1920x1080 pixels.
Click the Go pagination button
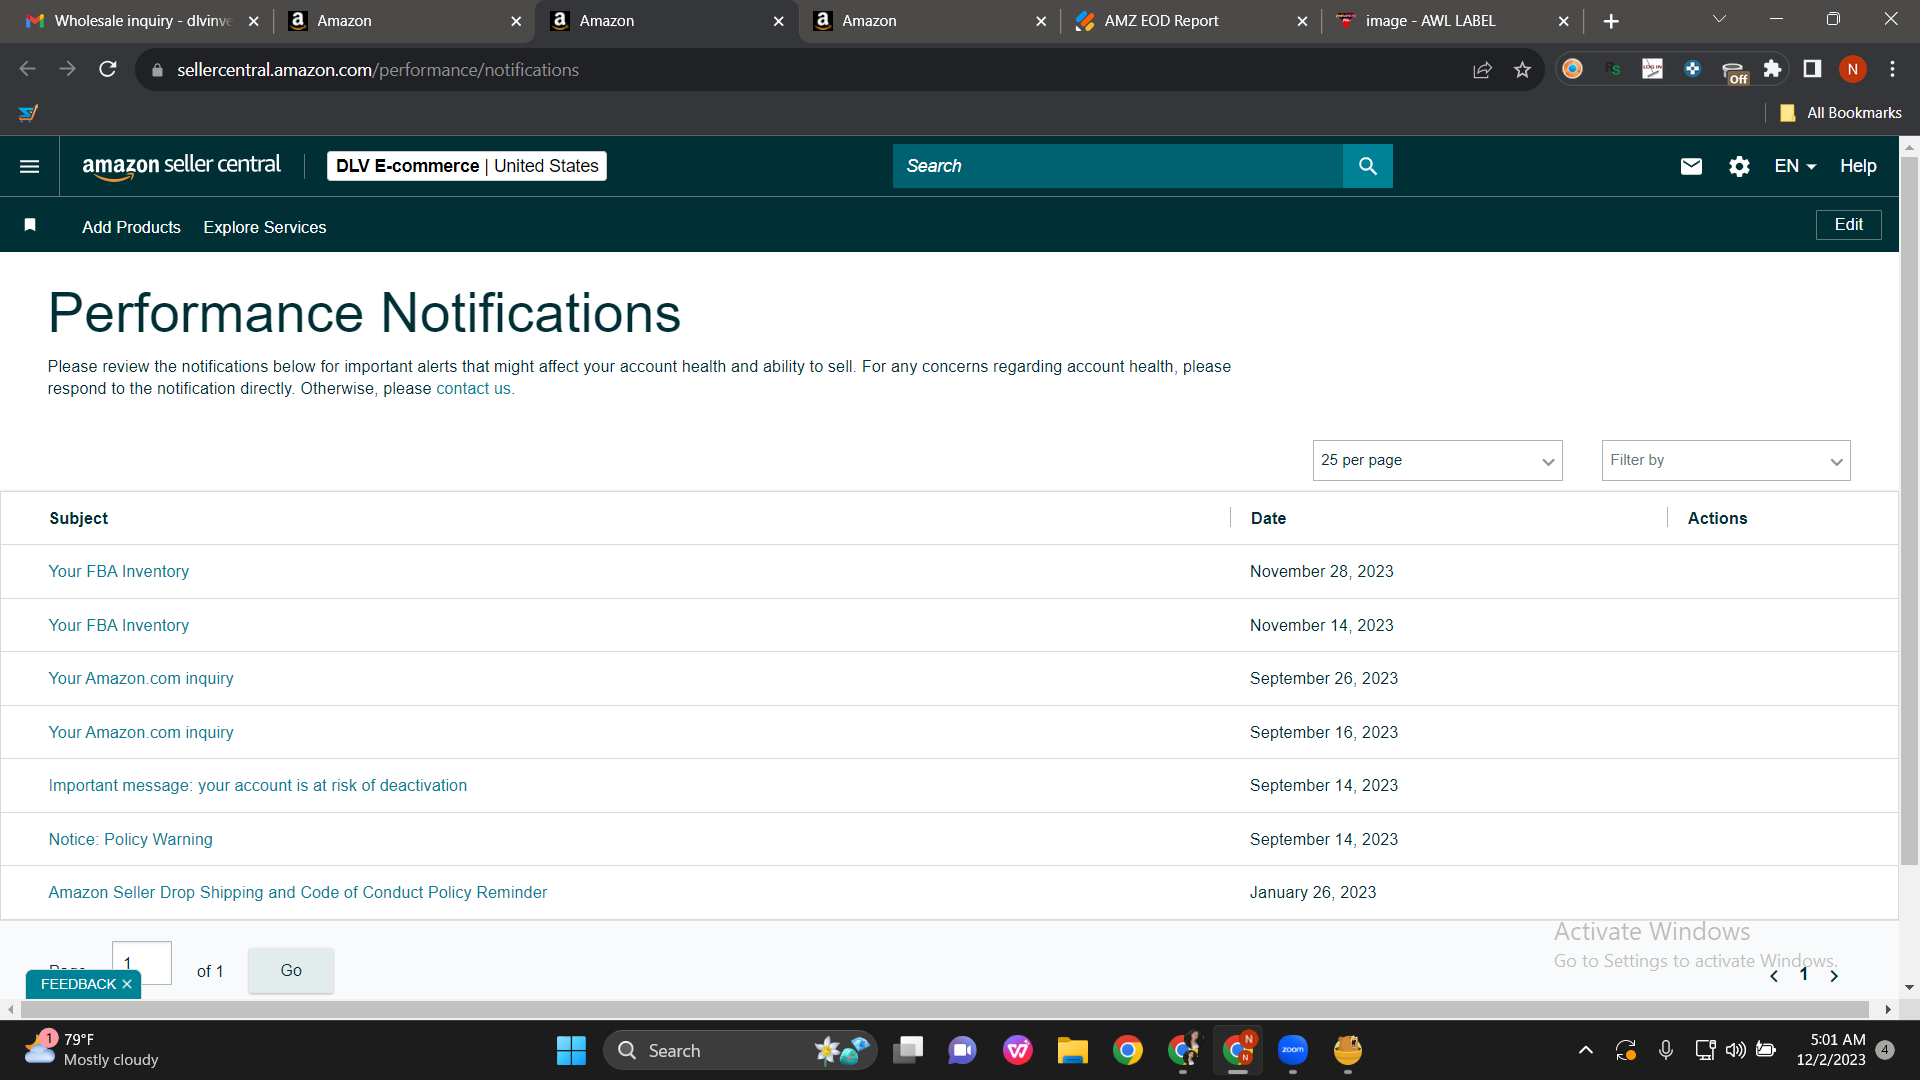click(291, 970)
